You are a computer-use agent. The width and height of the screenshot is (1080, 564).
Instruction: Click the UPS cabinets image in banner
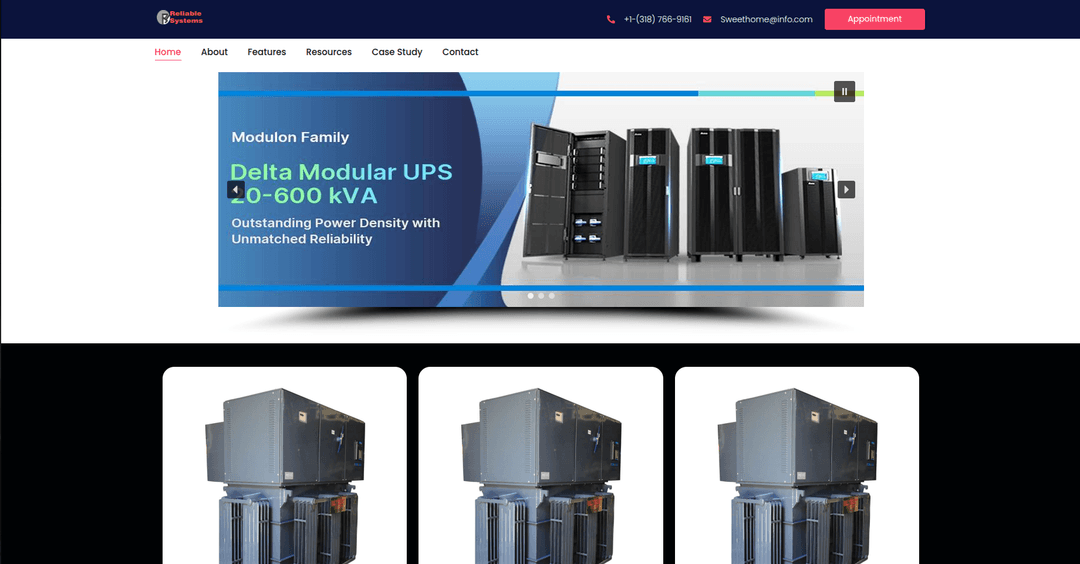pos(682,193)
